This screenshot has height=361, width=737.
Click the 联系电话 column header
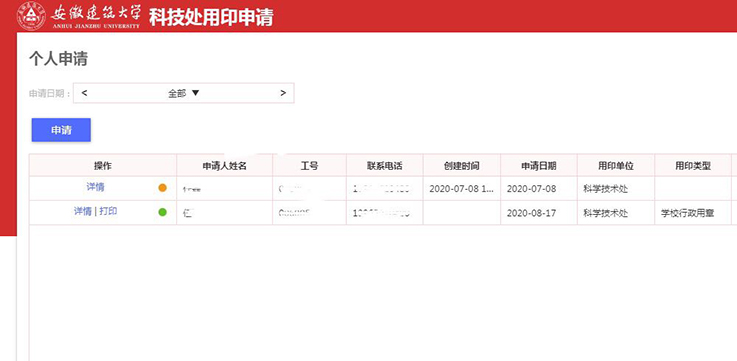click(x=384, y=165)
